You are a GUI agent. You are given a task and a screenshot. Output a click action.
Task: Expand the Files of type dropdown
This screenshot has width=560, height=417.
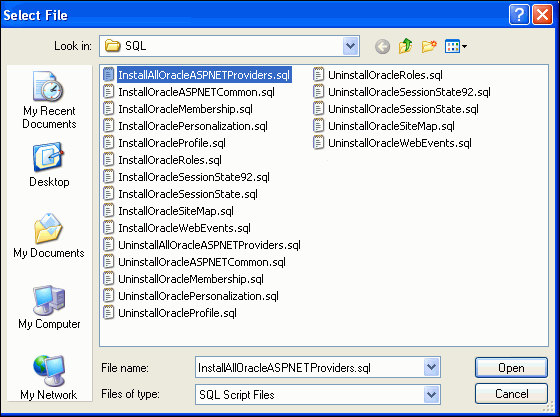pyautogui.click(x=431, y=394)
